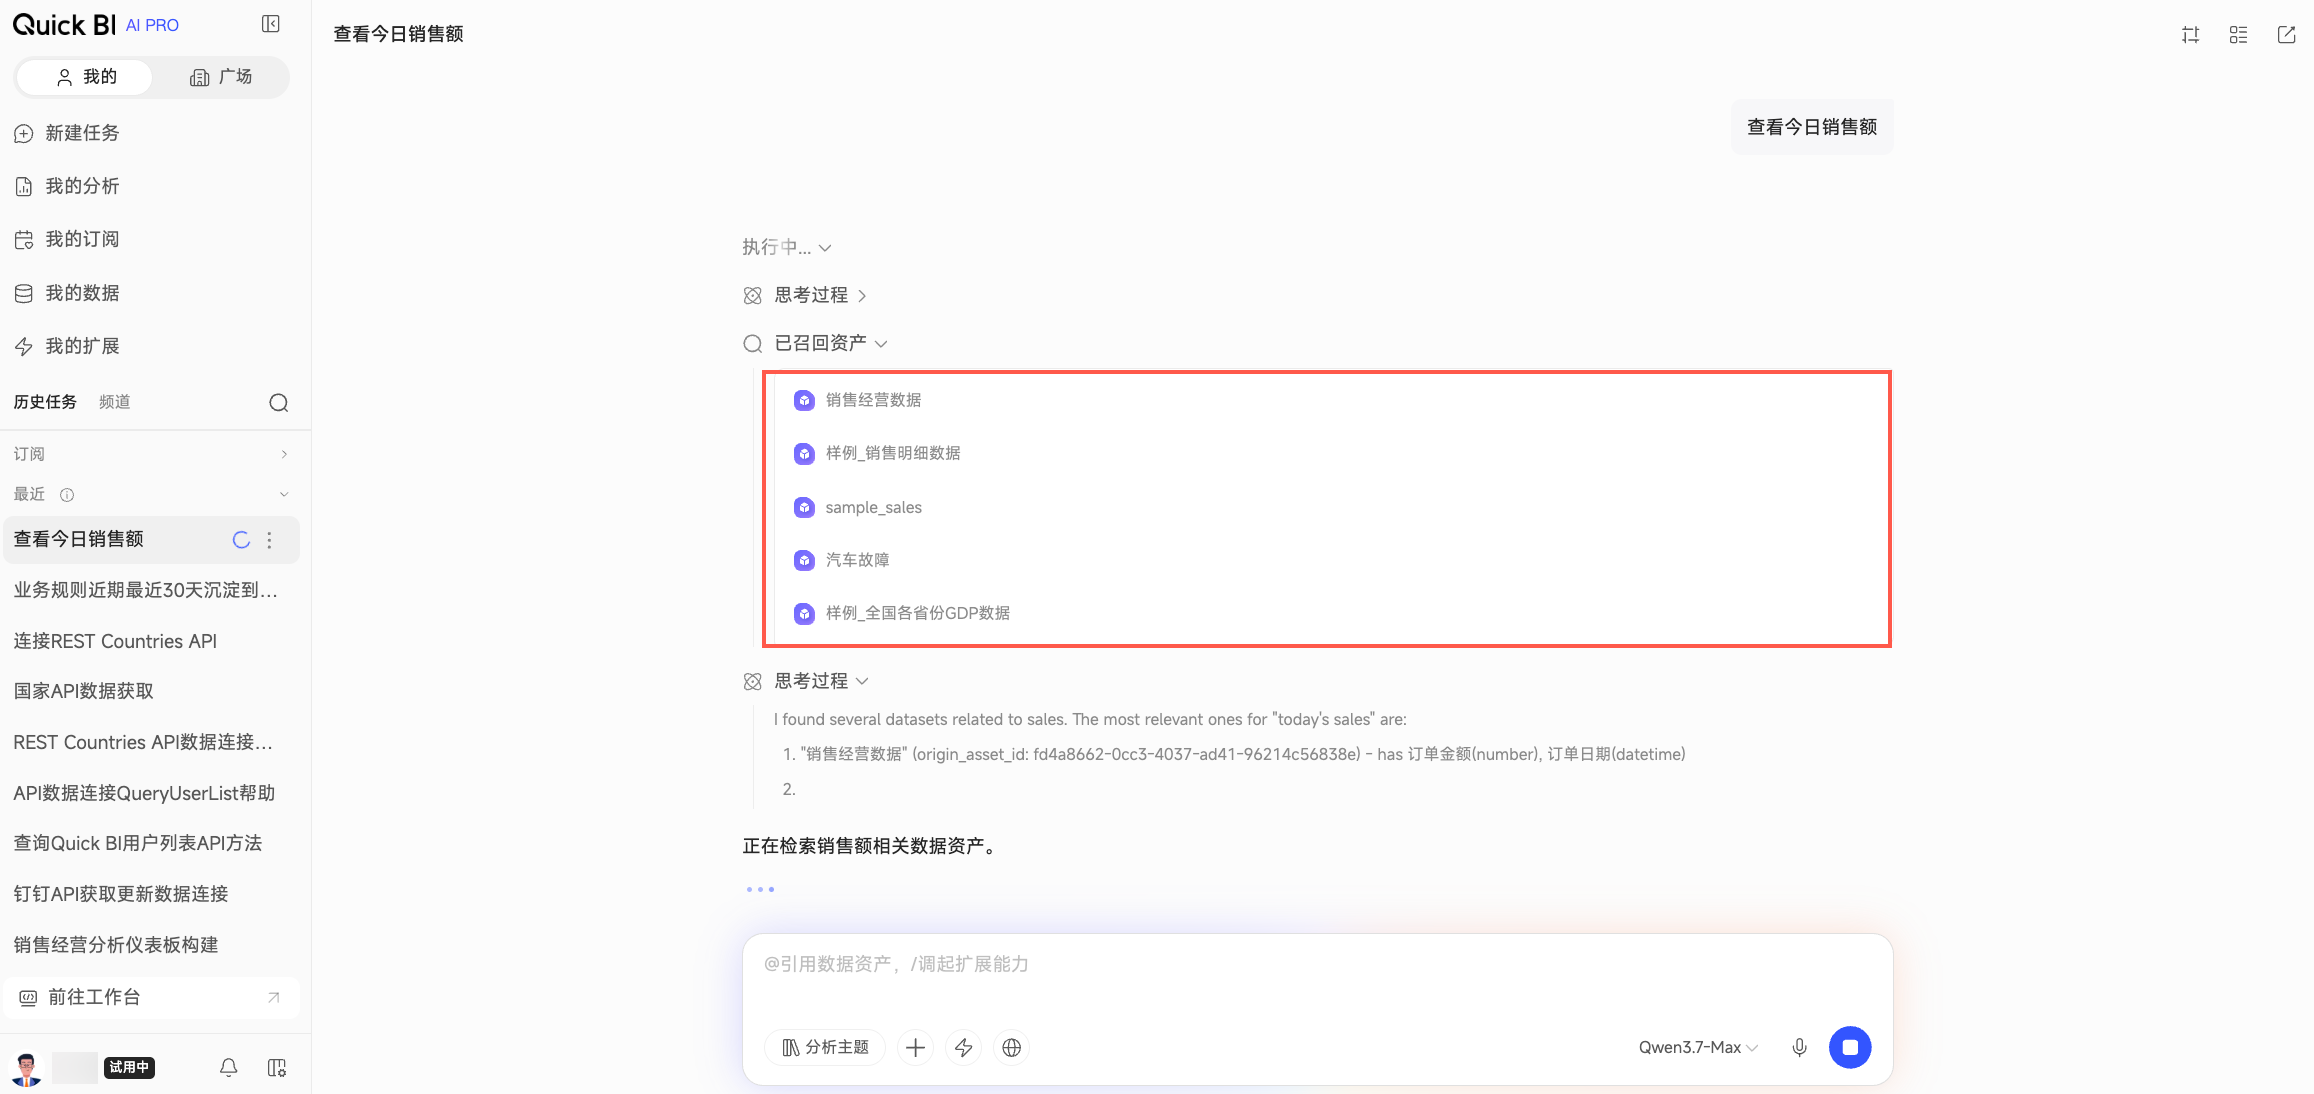Collapse the 最近 section chevron
The image size is (2314, 1094).
click(284, 494)
